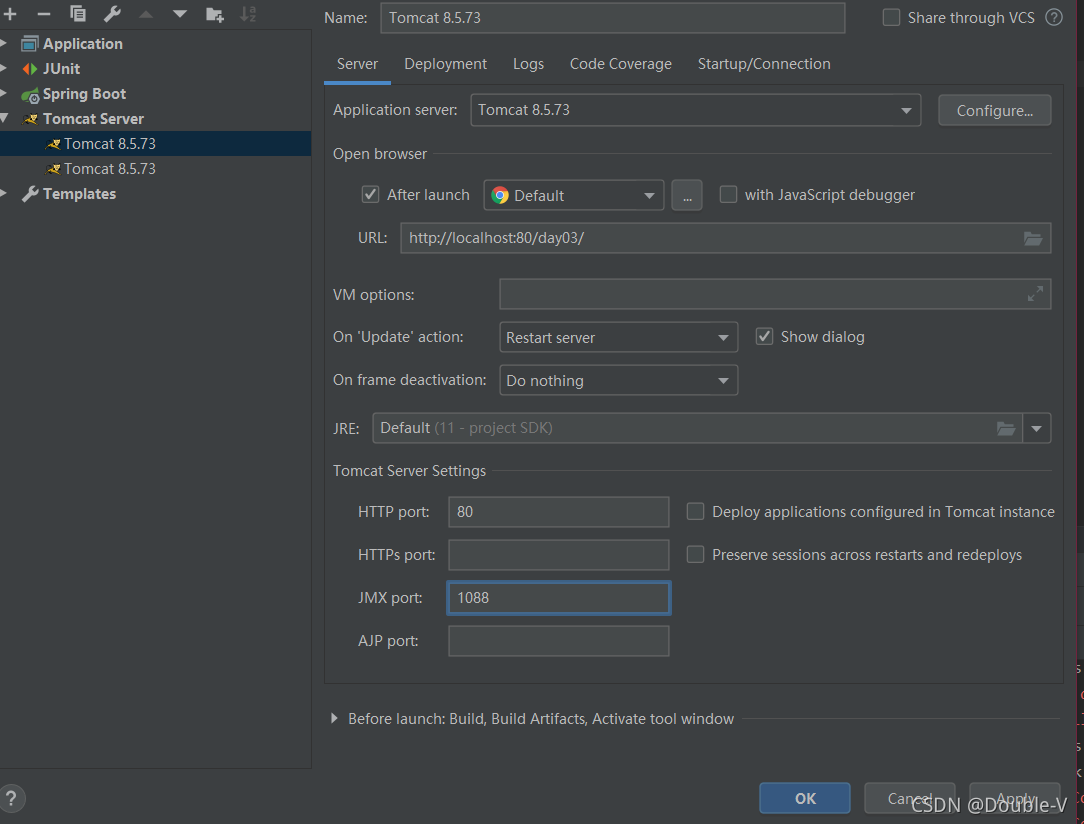Switch to the Deployment tab
The image size is (1084, 824).
tap(445, 64)
